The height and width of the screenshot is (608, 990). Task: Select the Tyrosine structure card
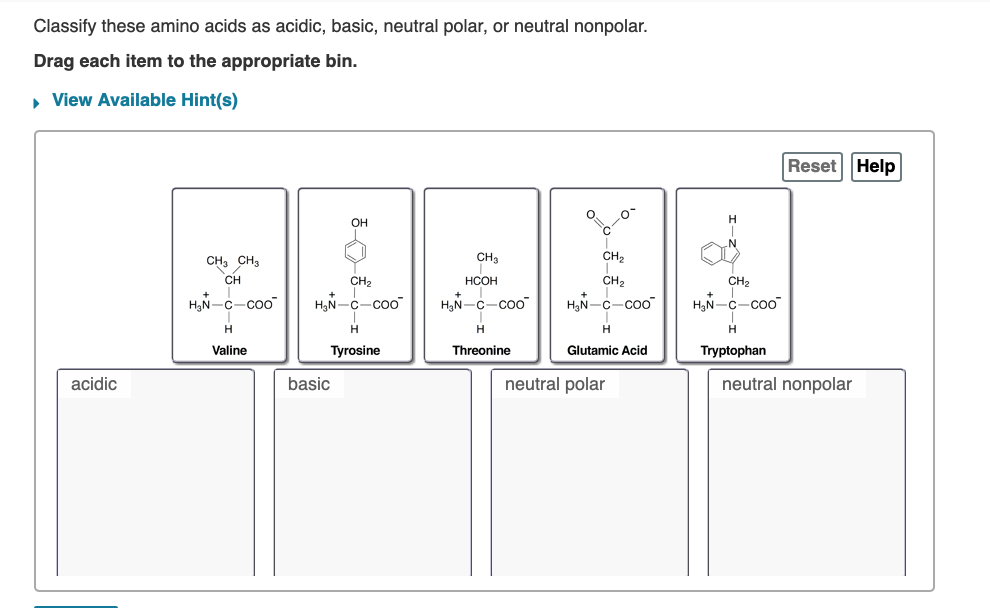[x=355, y=272]
